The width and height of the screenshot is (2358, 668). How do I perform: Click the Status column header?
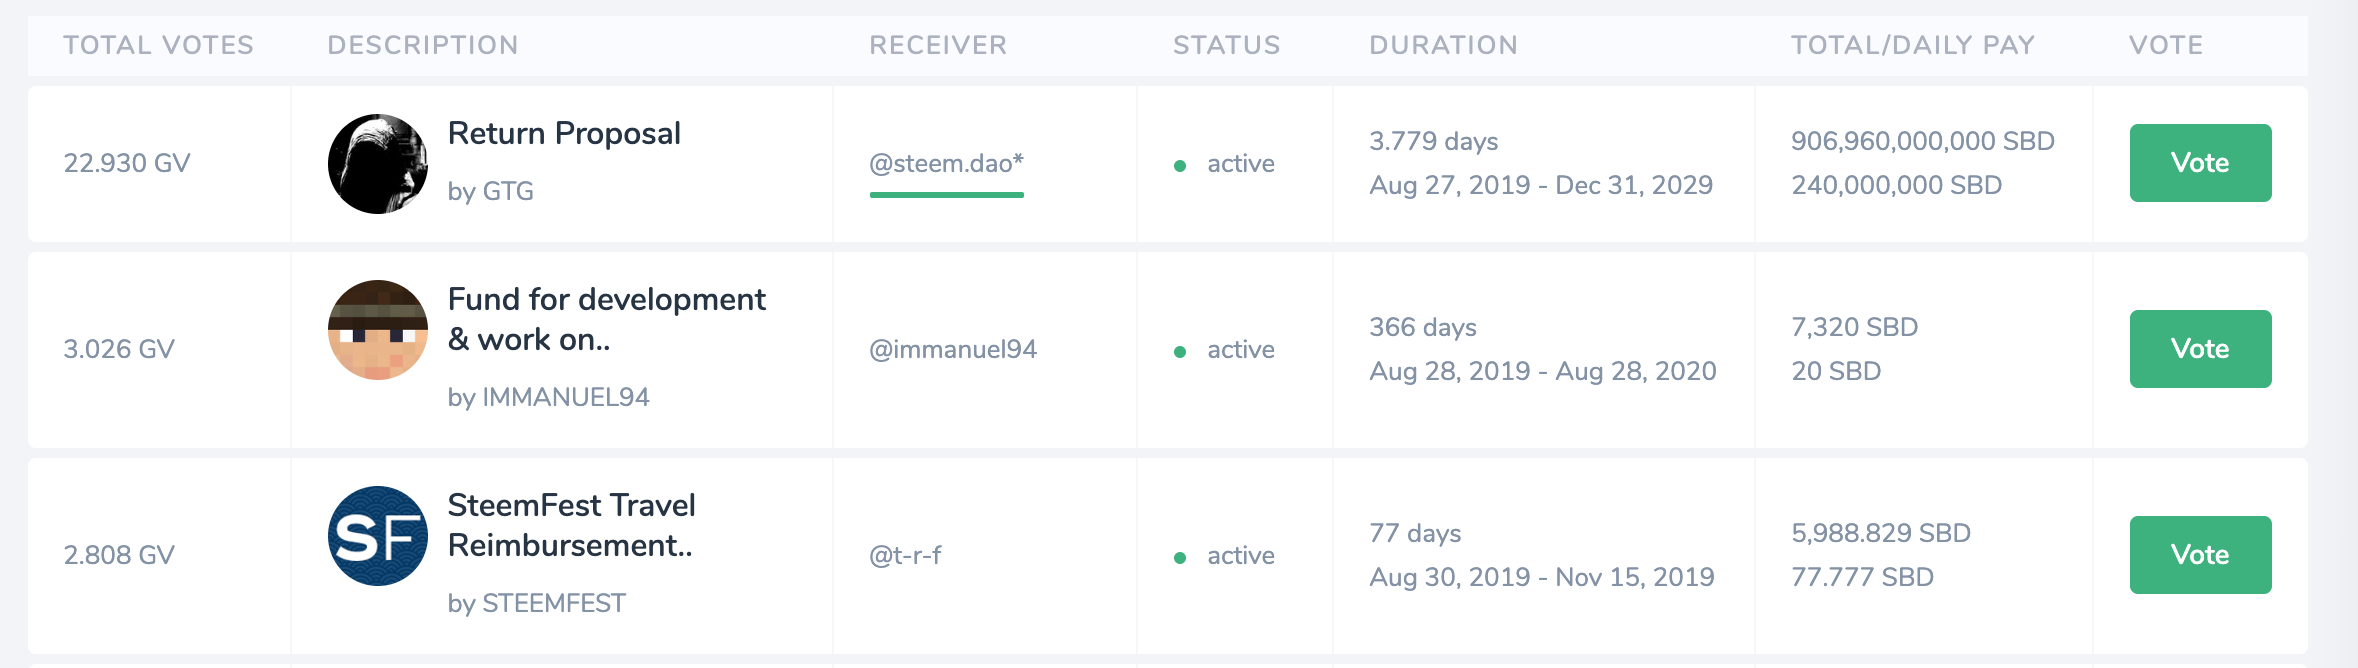point(1226,45)
